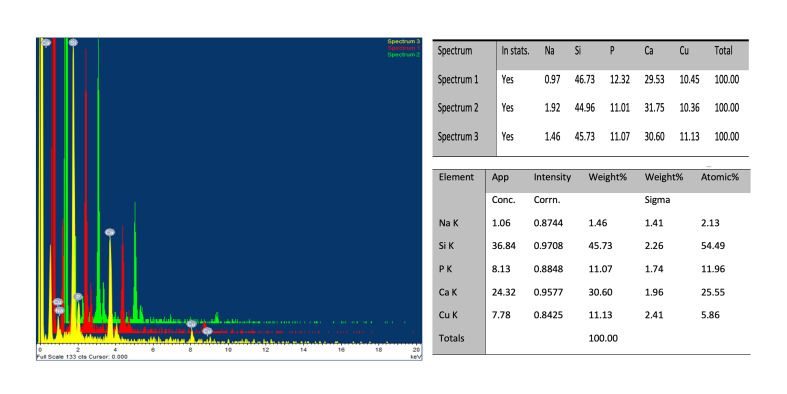Click the 'Spectrum 2' row label

click(x=458, y=108)
